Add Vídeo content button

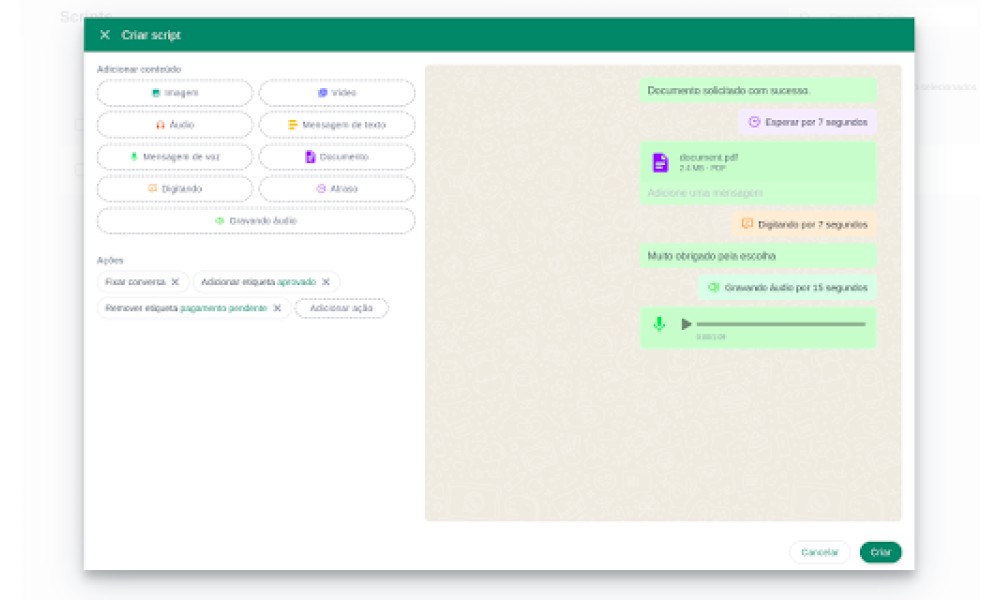click(x=337, y=93)
